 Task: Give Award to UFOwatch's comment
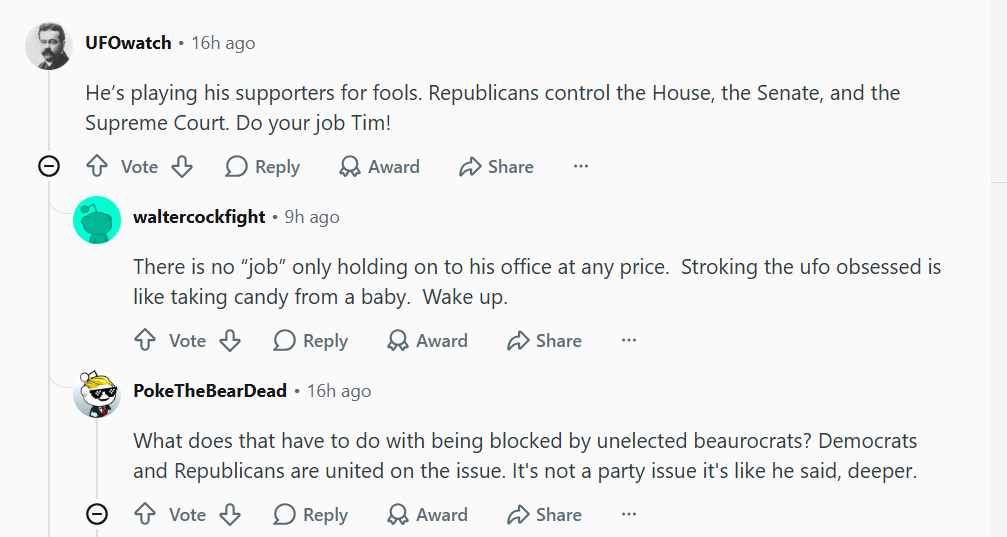380,166
